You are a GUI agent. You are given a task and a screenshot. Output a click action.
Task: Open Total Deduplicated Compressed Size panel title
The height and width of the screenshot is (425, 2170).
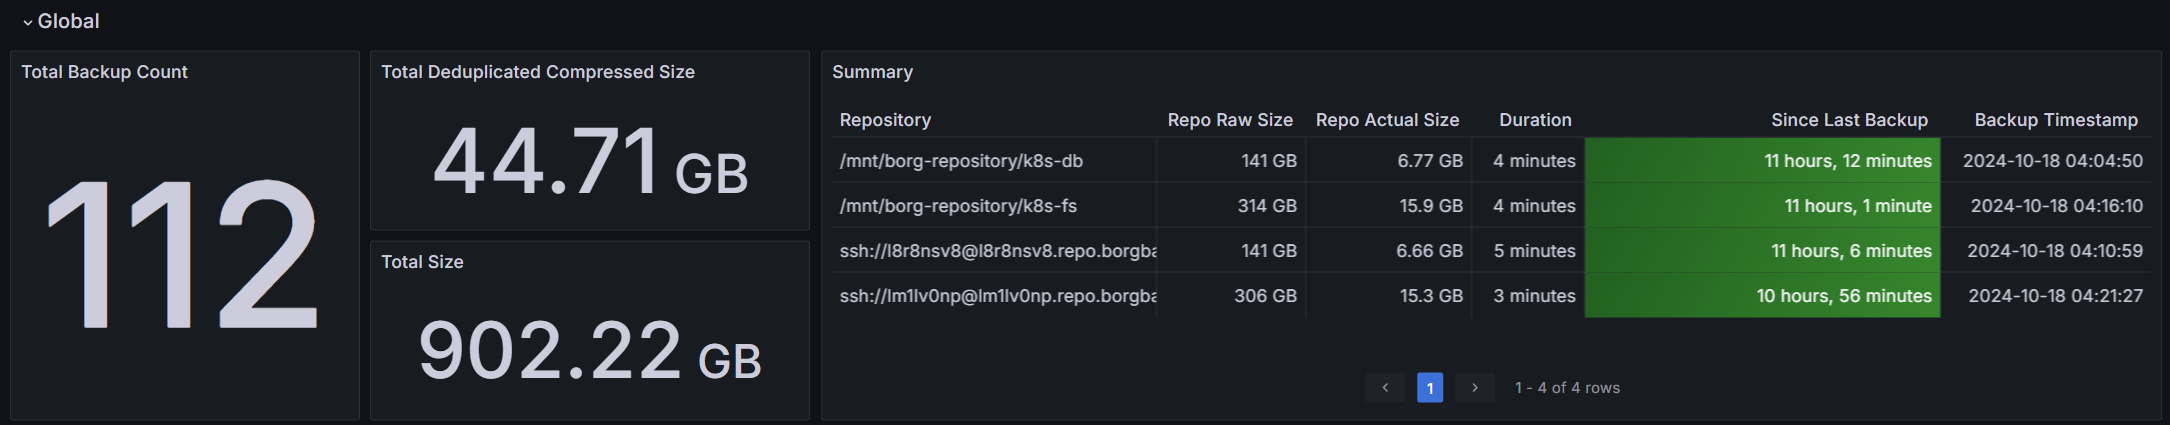point(538,72)
